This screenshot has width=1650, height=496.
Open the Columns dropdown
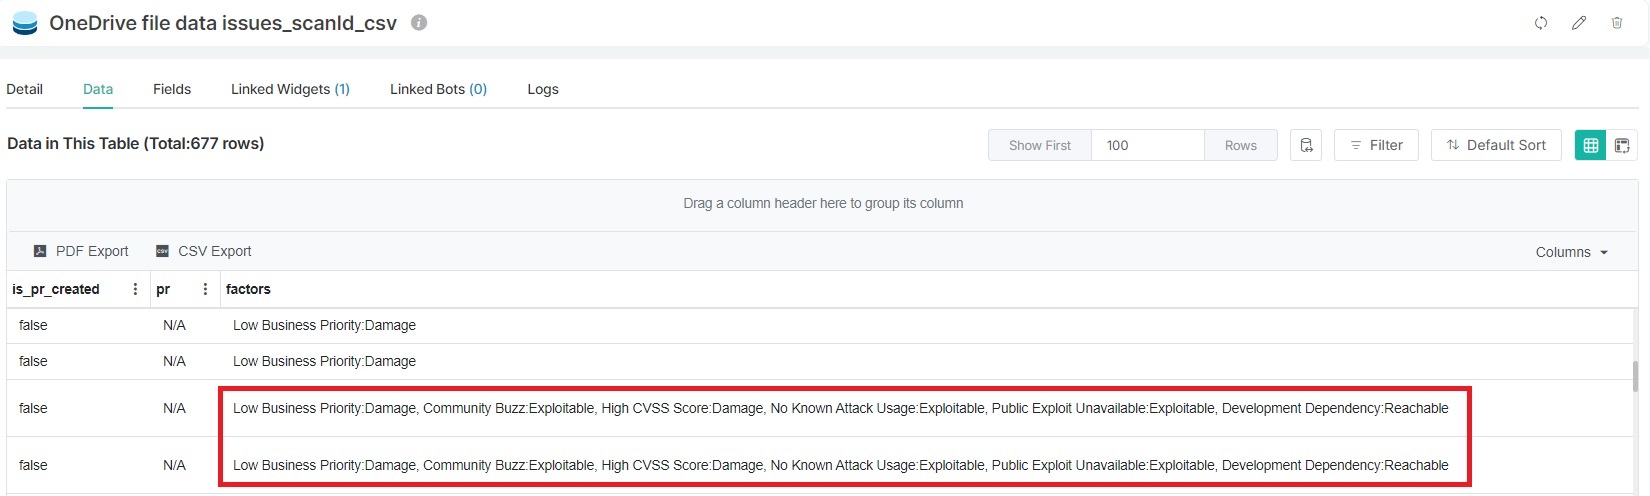click(x=1571, y=252)
